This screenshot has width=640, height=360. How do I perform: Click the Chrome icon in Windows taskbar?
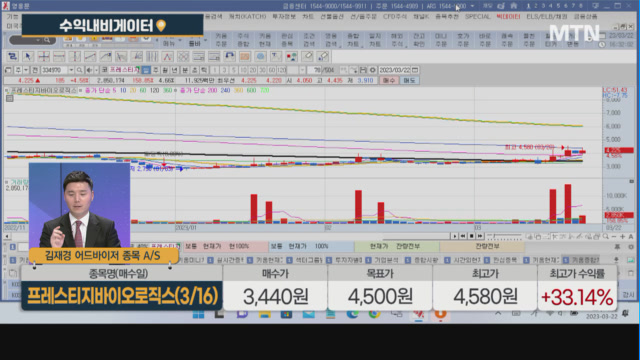point(374,314)
